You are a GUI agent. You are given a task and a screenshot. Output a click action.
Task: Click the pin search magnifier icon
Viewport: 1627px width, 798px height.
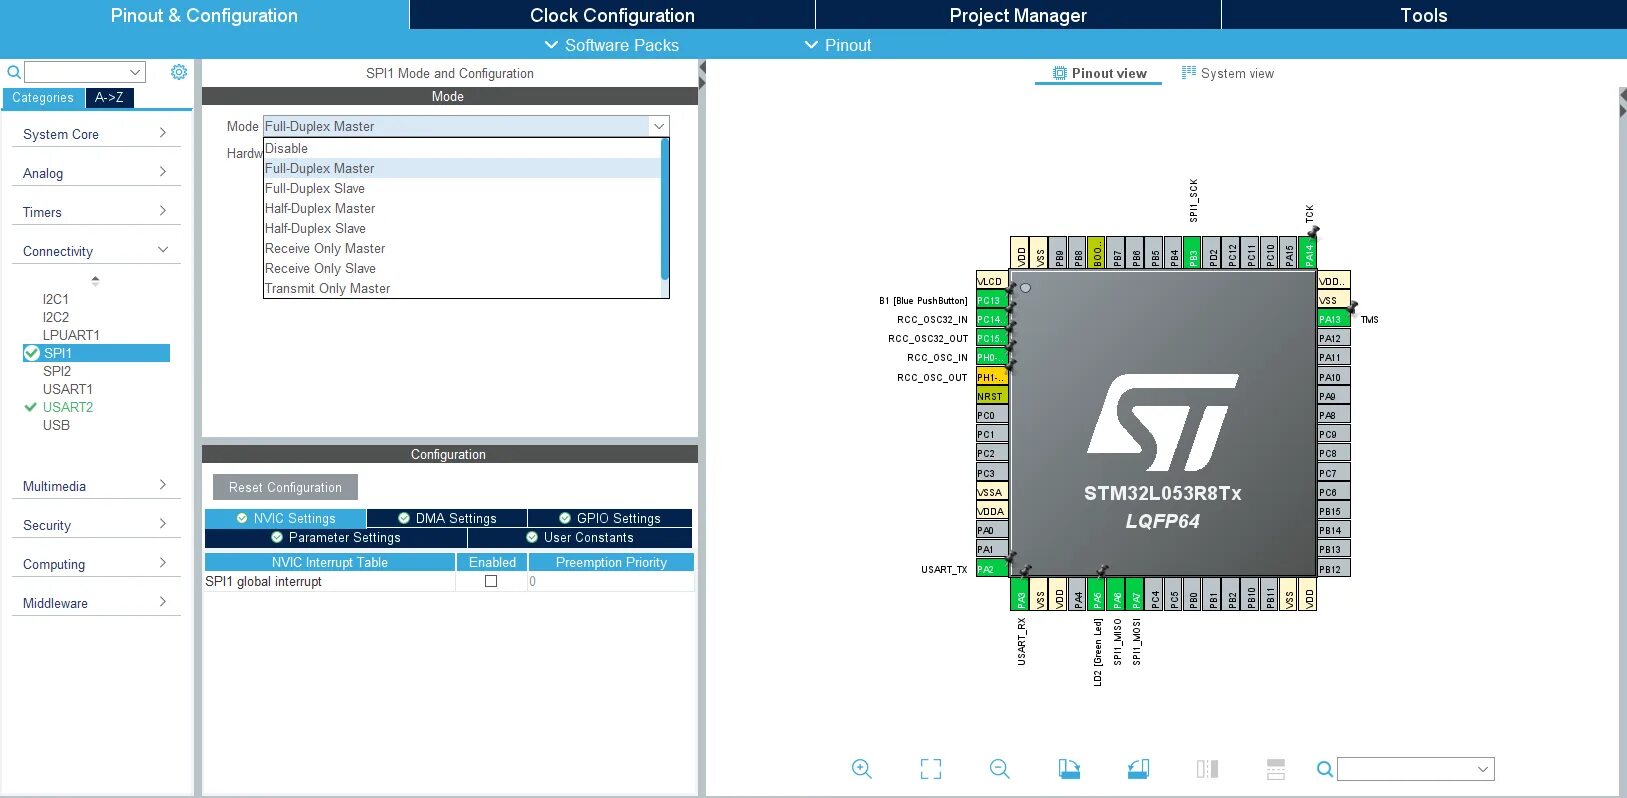[1325, 769]
